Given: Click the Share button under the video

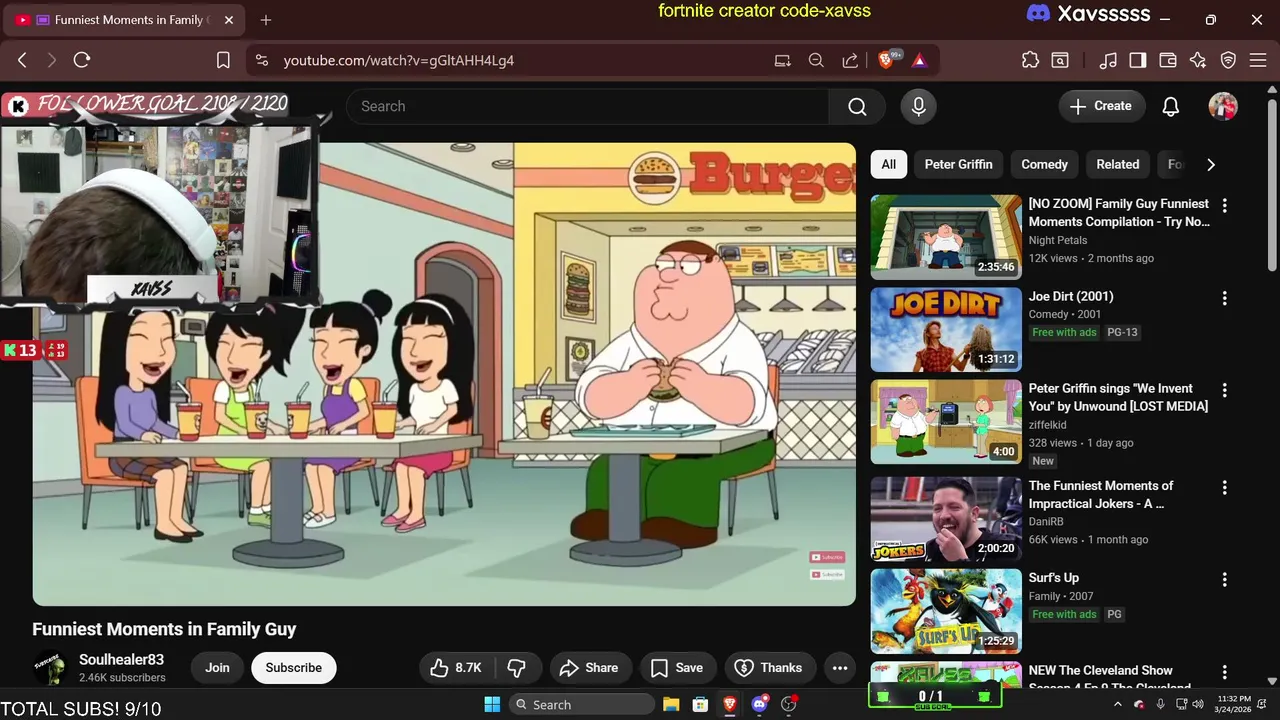Looking at the screenshot, I should (x=588, y=668).
